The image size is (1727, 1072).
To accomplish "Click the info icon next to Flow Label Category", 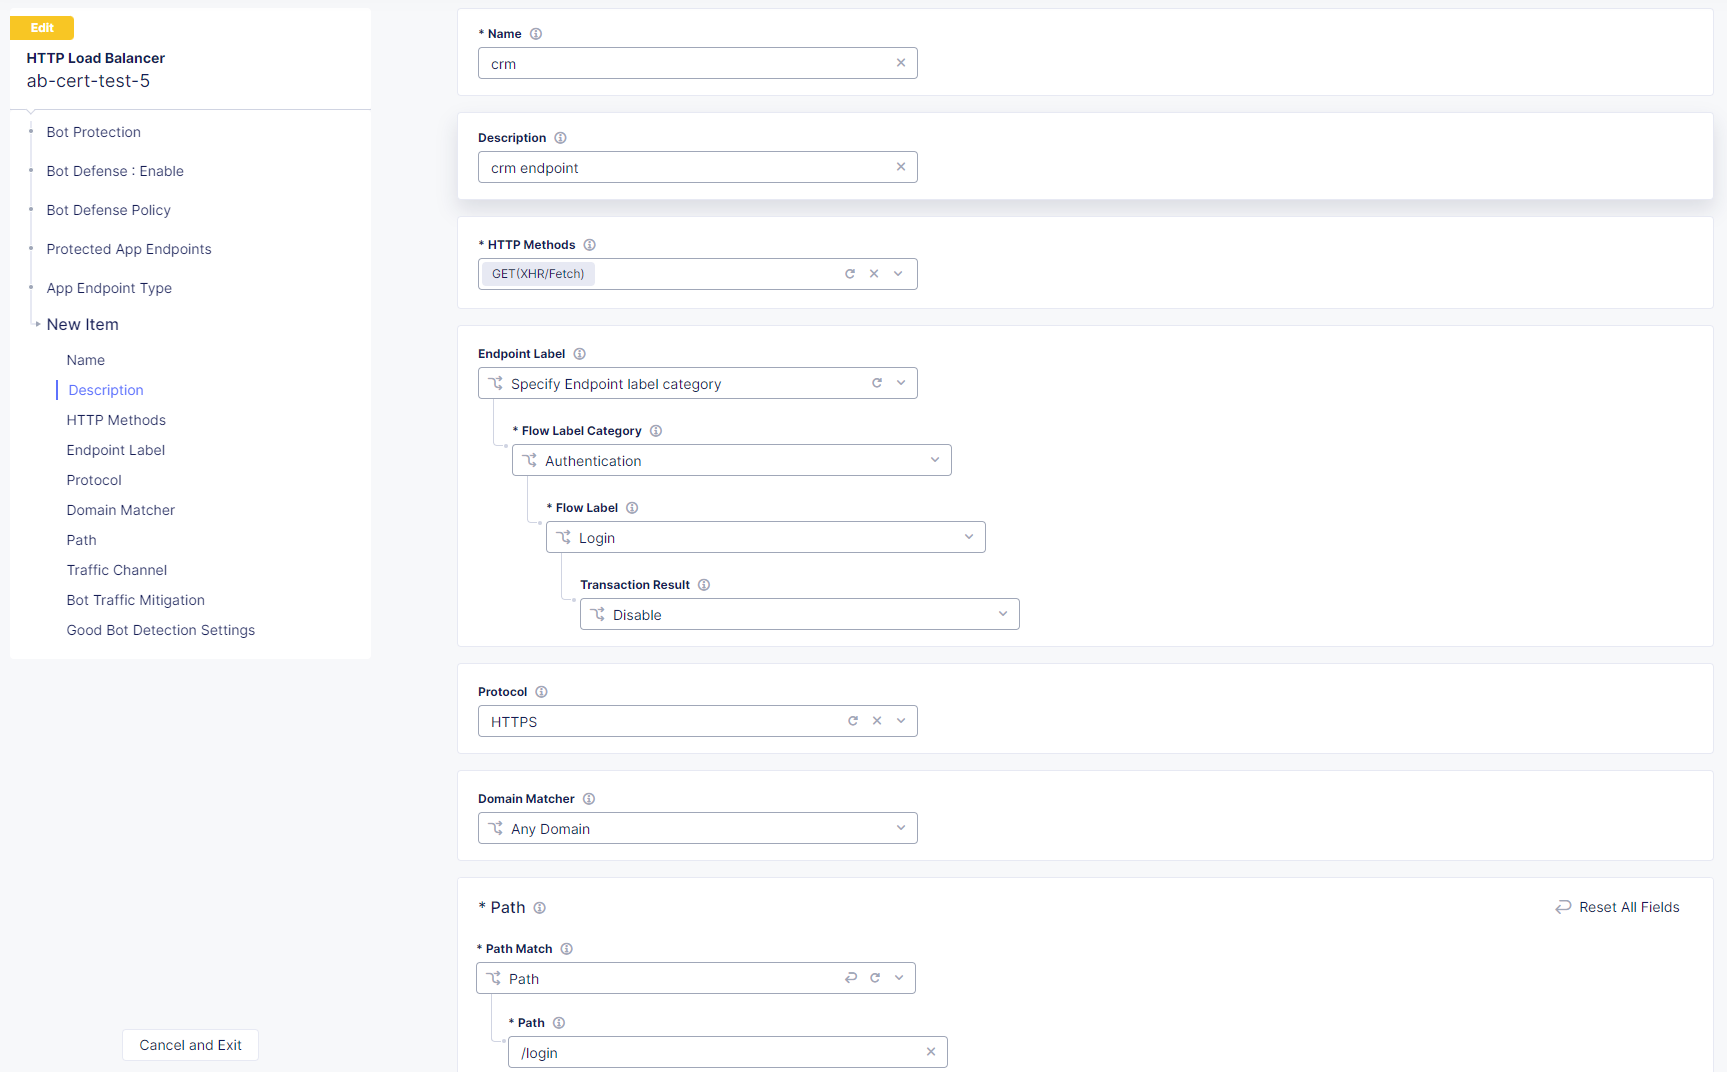I will [x=656, y=430].
